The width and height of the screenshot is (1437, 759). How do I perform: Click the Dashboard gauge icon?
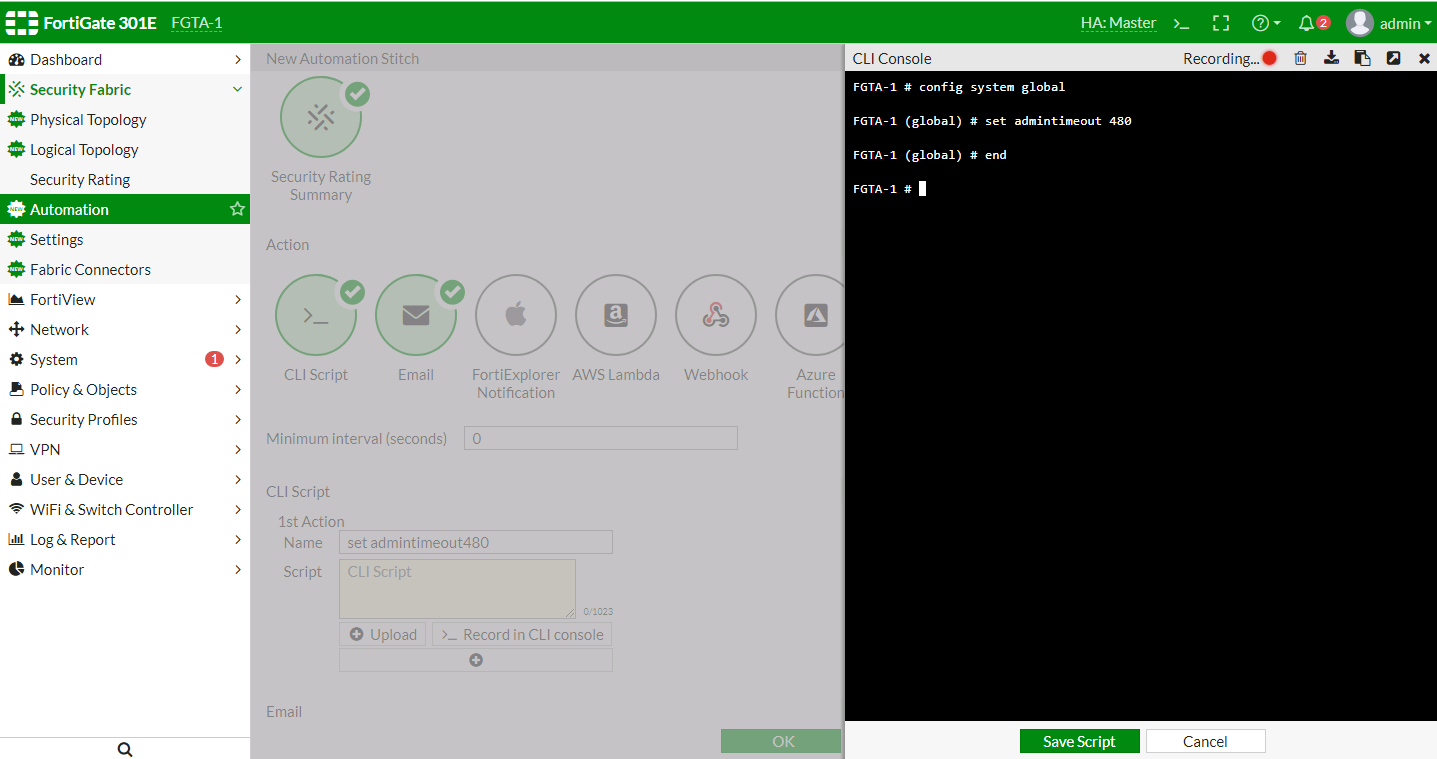click(x=16, y=59)
